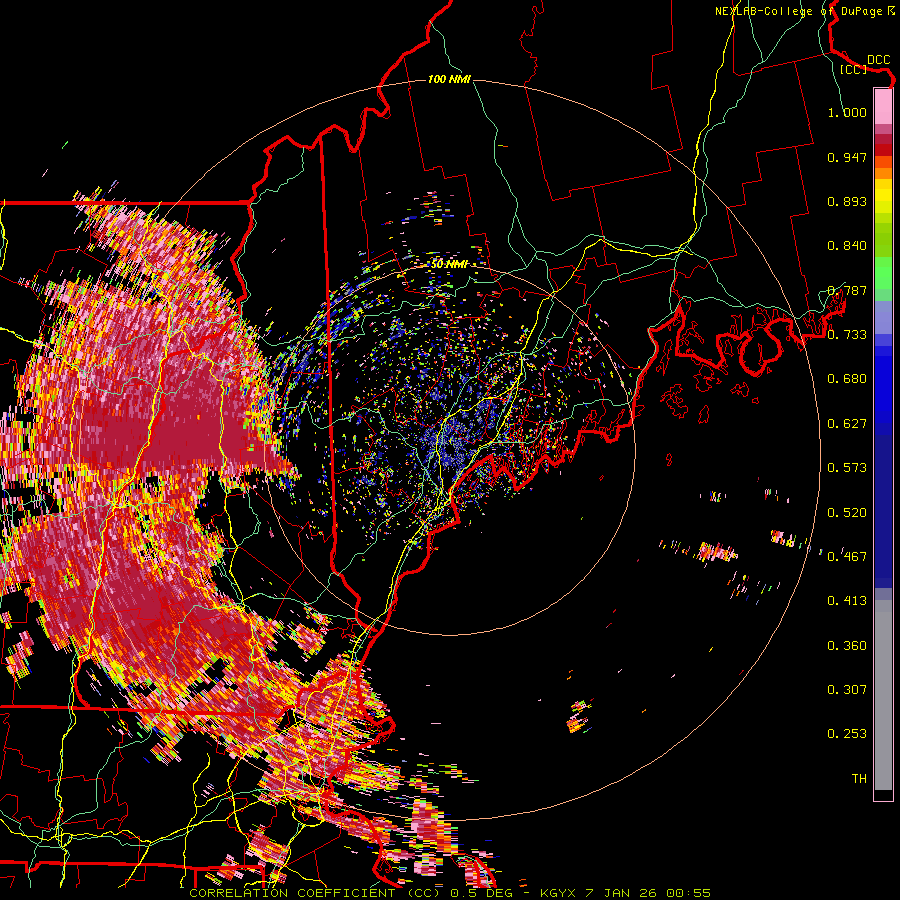The width and height of the screenshot is (900, 900).
Task: Select the 0.253 legend value
Action: [x=847, y=734]
